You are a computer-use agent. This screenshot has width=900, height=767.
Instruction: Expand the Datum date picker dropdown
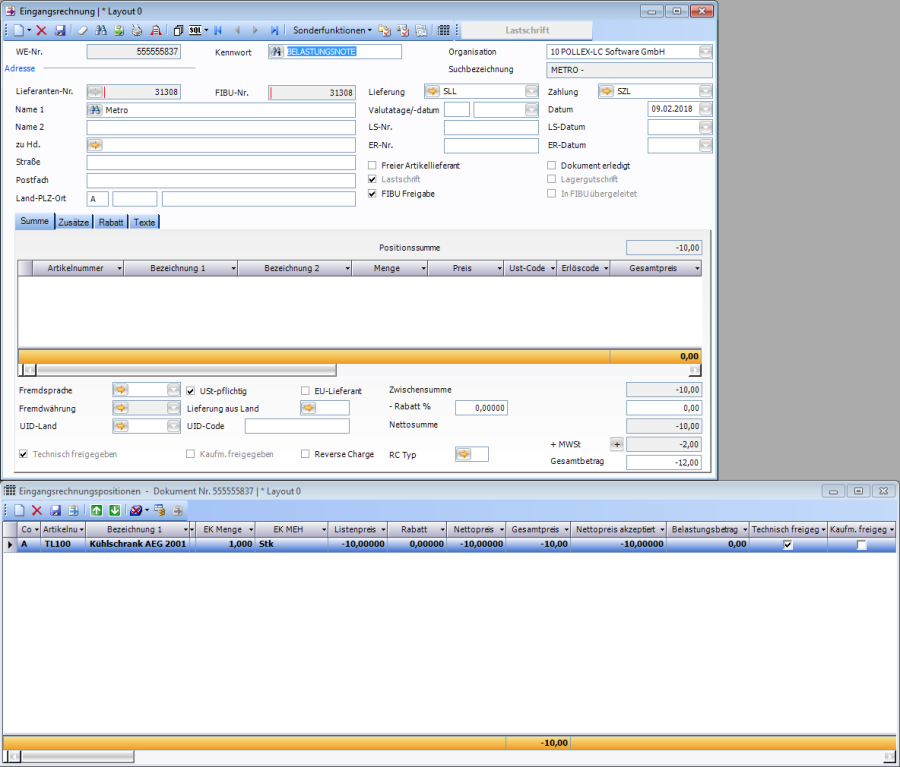[705, 109]
